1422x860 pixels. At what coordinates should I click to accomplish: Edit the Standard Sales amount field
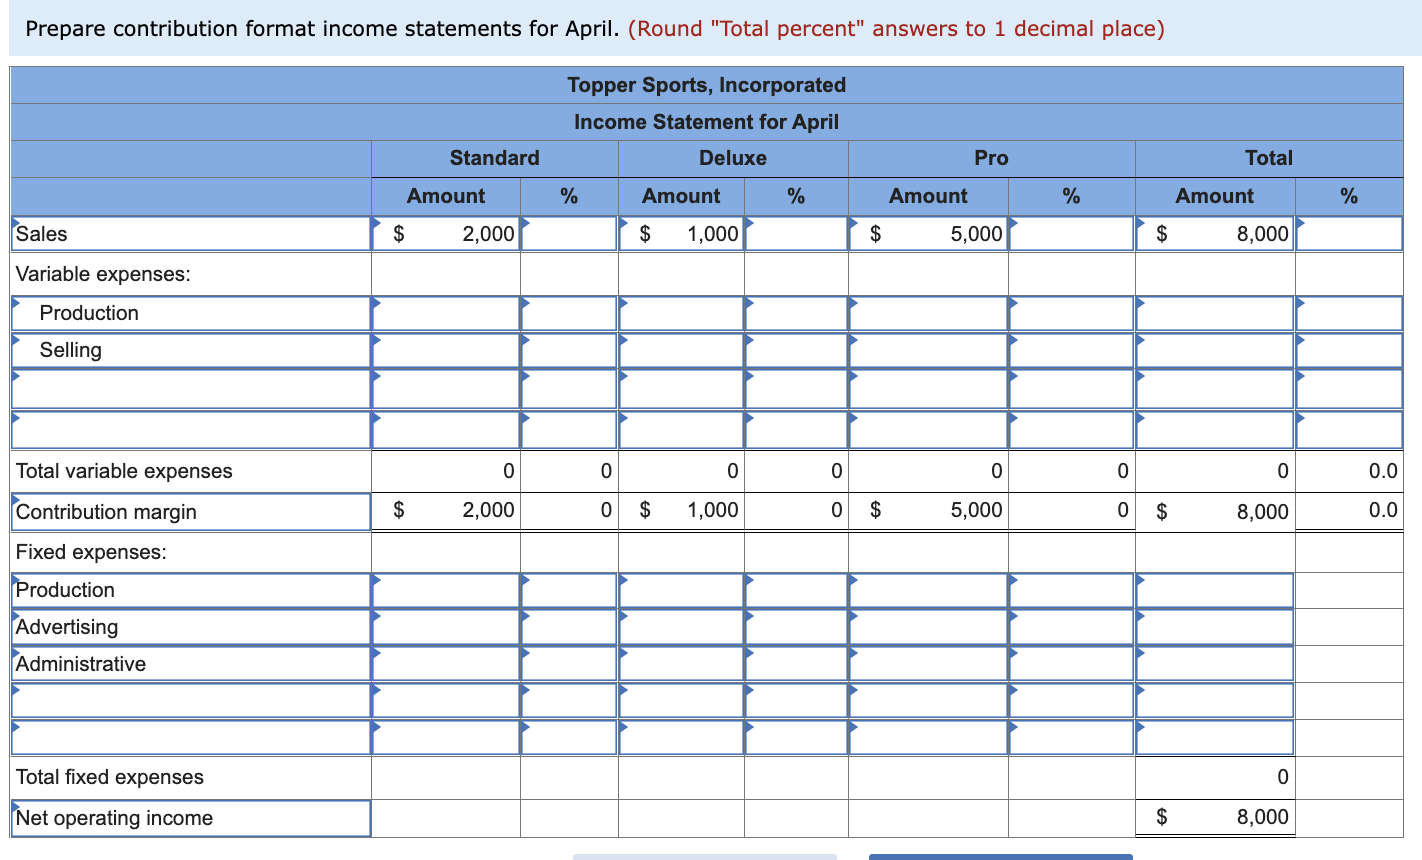click(446, 234)
